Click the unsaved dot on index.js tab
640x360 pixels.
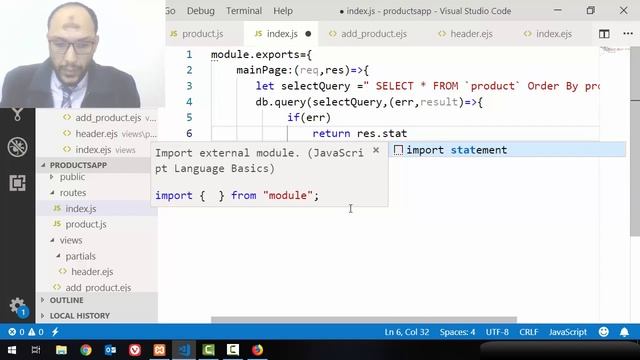308,34
